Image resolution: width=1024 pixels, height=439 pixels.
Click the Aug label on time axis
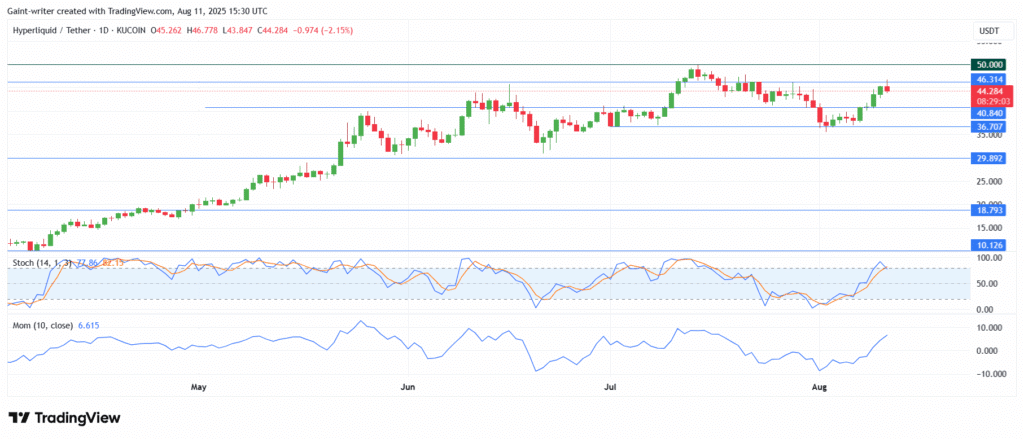817,387
